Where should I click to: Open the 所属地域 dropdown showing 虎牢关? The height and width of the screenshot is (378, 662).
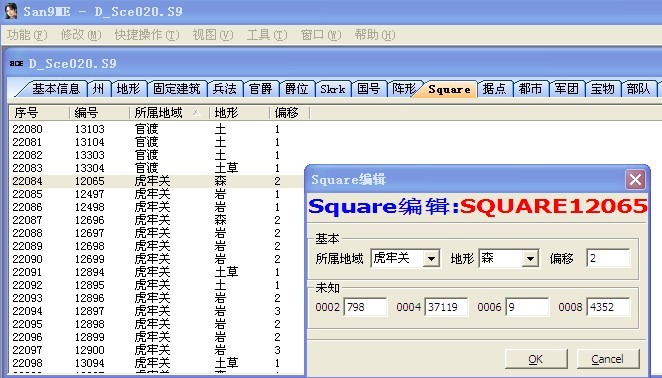pos(431,258)
